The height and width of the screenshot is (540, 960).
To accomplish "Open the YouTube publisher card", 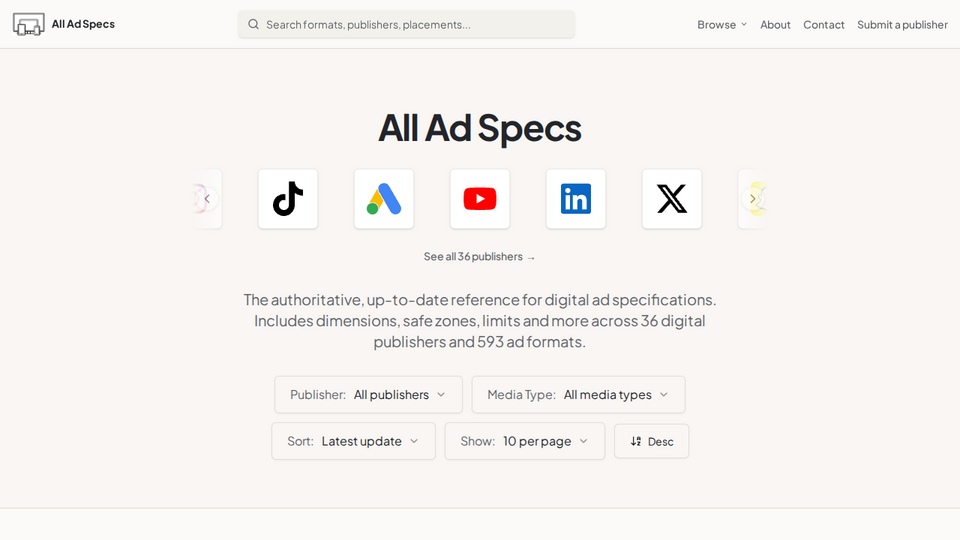I will pos(480,199).
